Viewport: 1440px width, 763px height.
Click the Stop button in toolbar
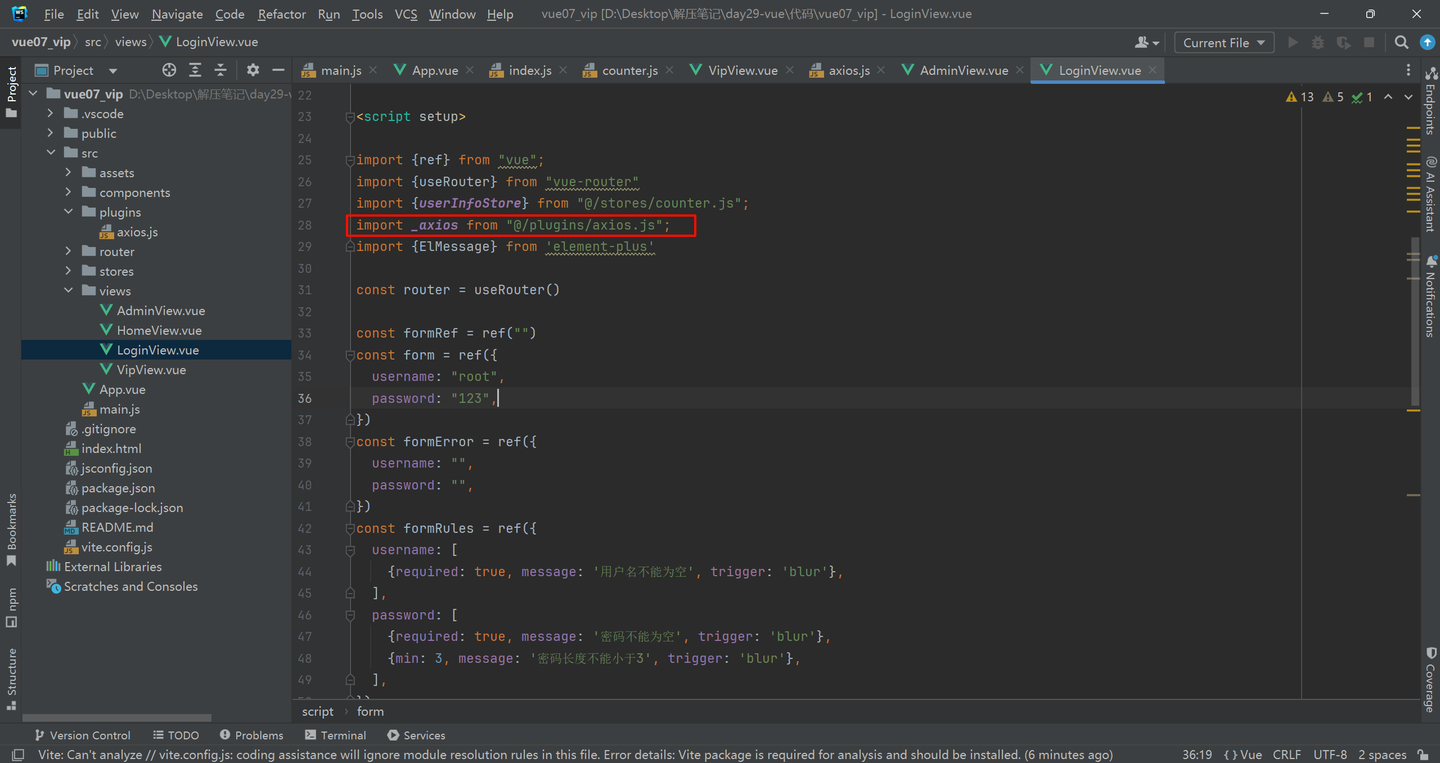click(1369, 42)
